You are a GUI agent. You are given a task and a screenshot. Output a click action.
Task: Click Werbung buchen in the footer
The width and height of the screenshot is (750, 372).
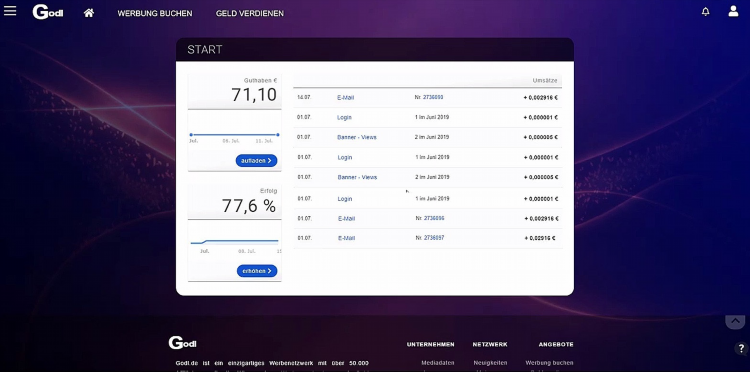pyautogui.click(x=549, y=363)
